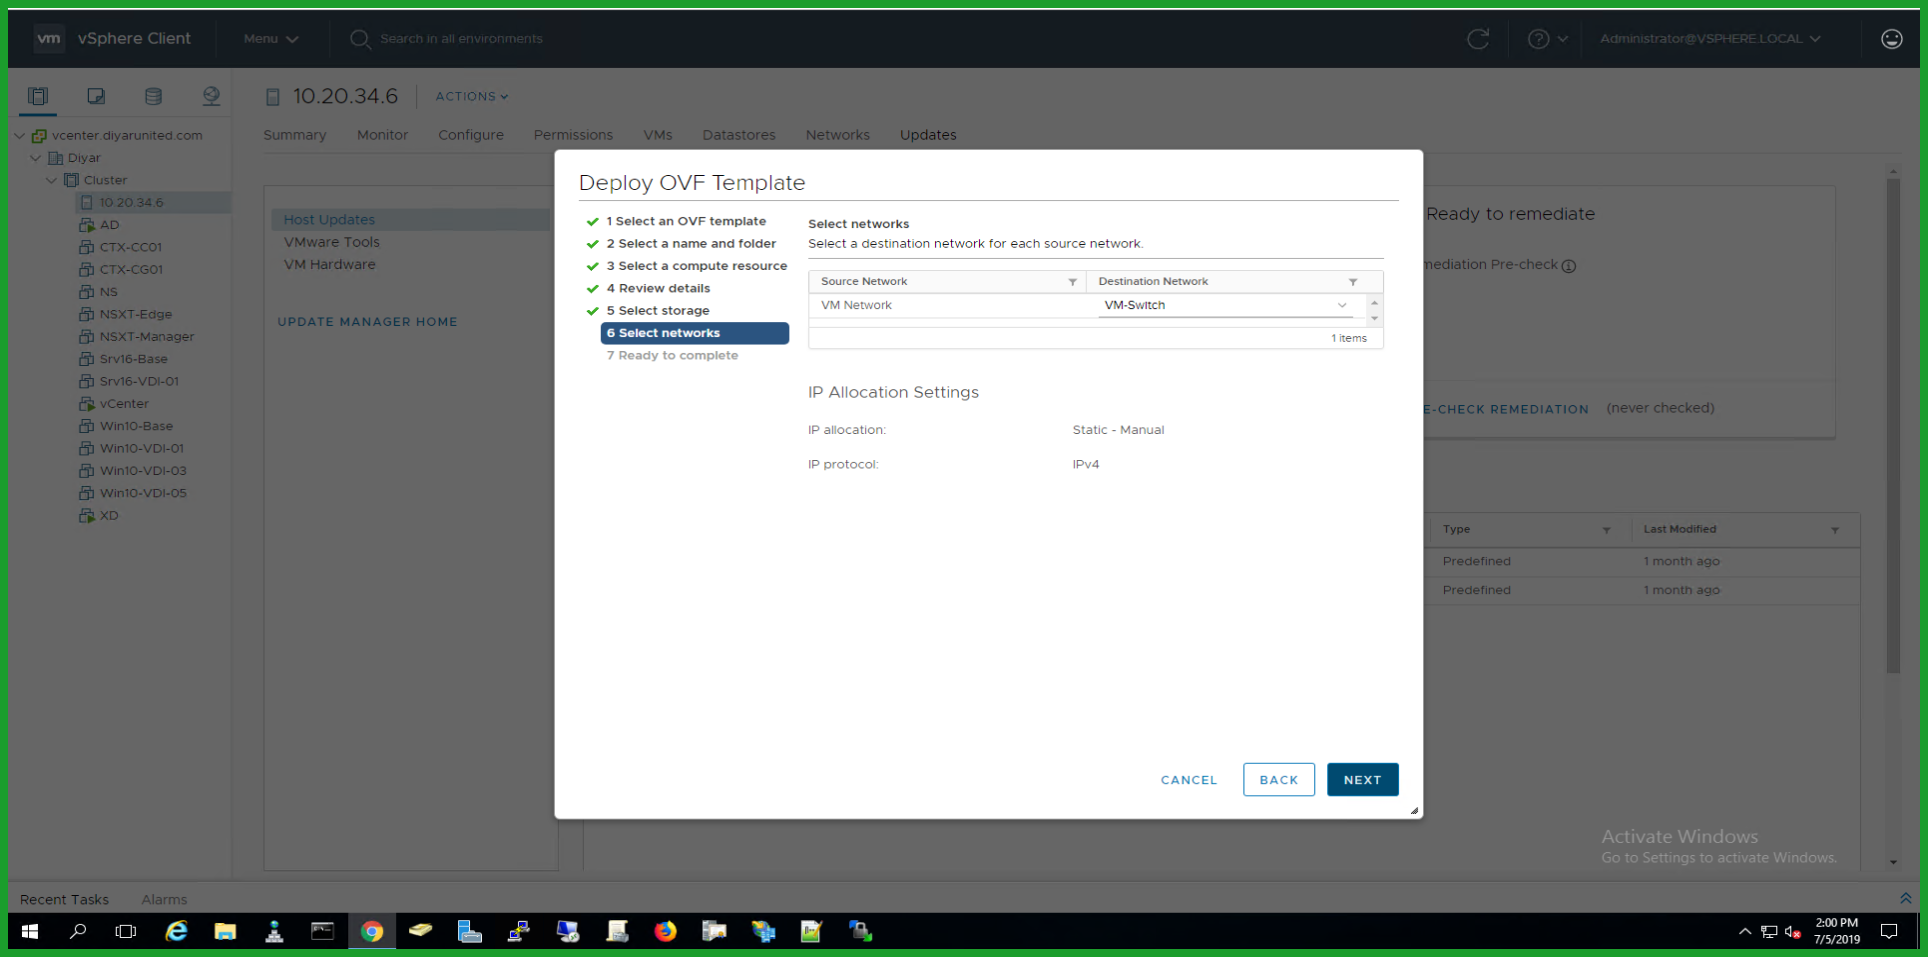Select the NSXT-Manager virtual machine
This screenshot has width=1928, height=957.
tap(146, 337)
